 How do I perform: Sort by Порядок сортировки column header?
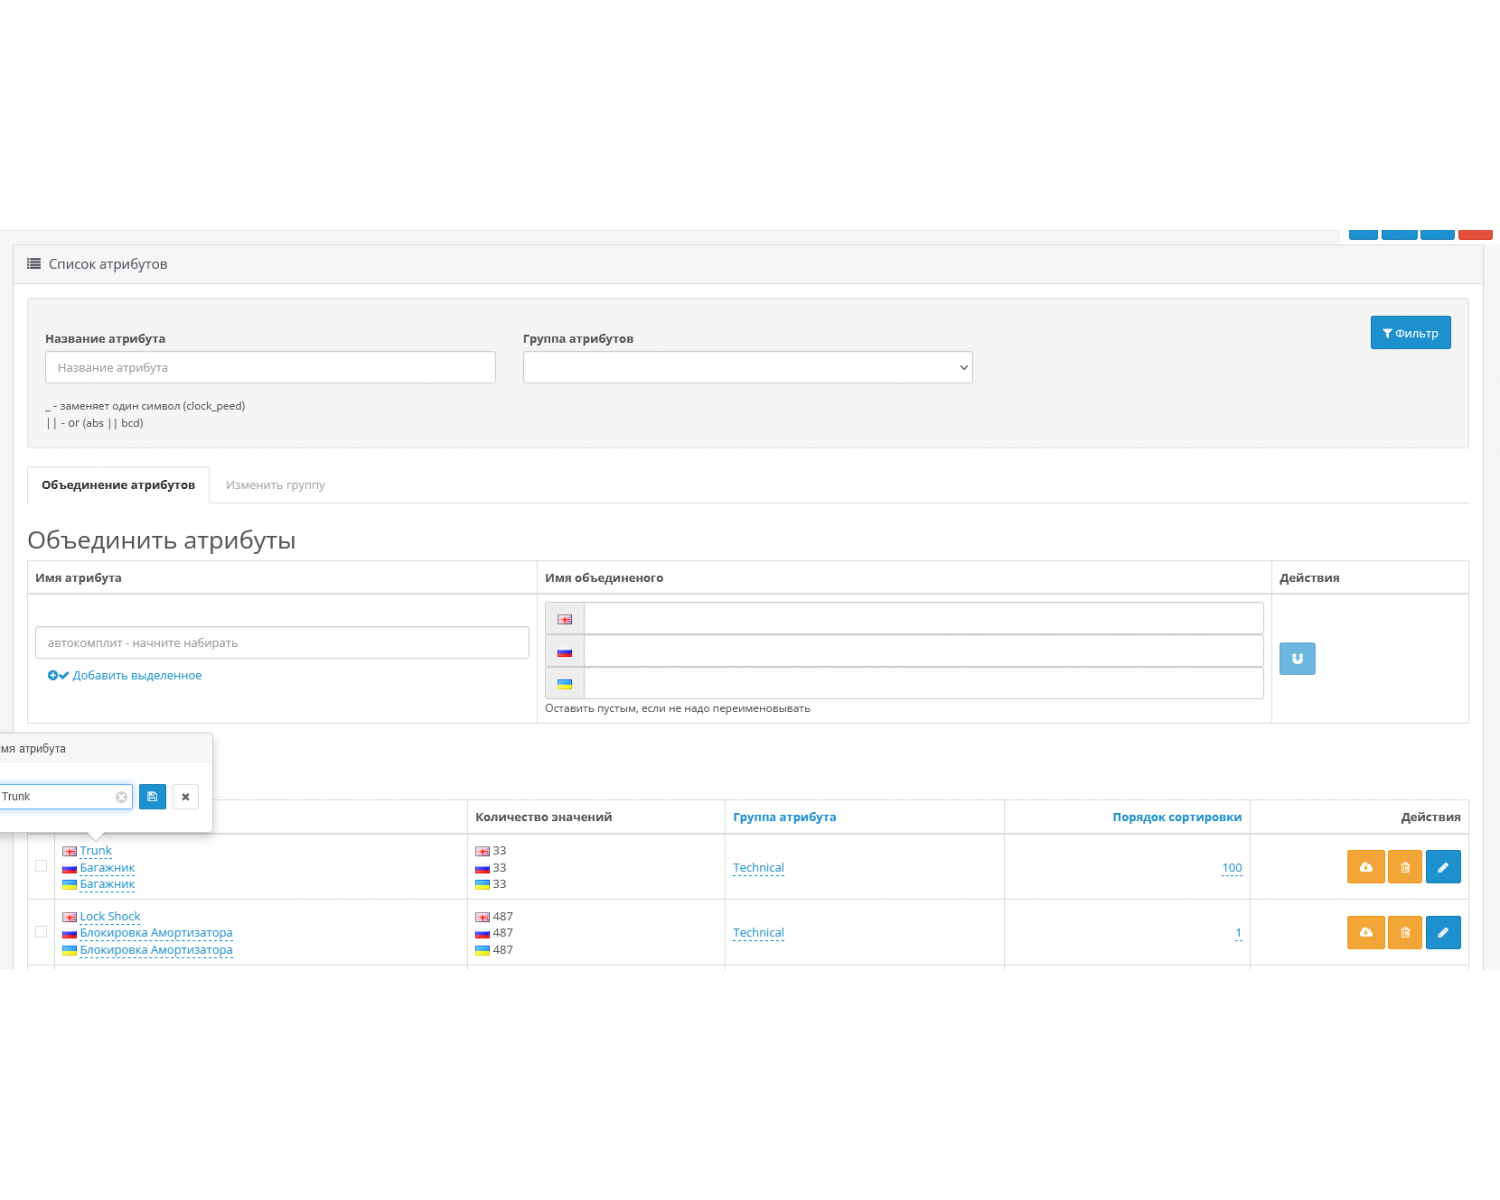tap(1177, 816)
